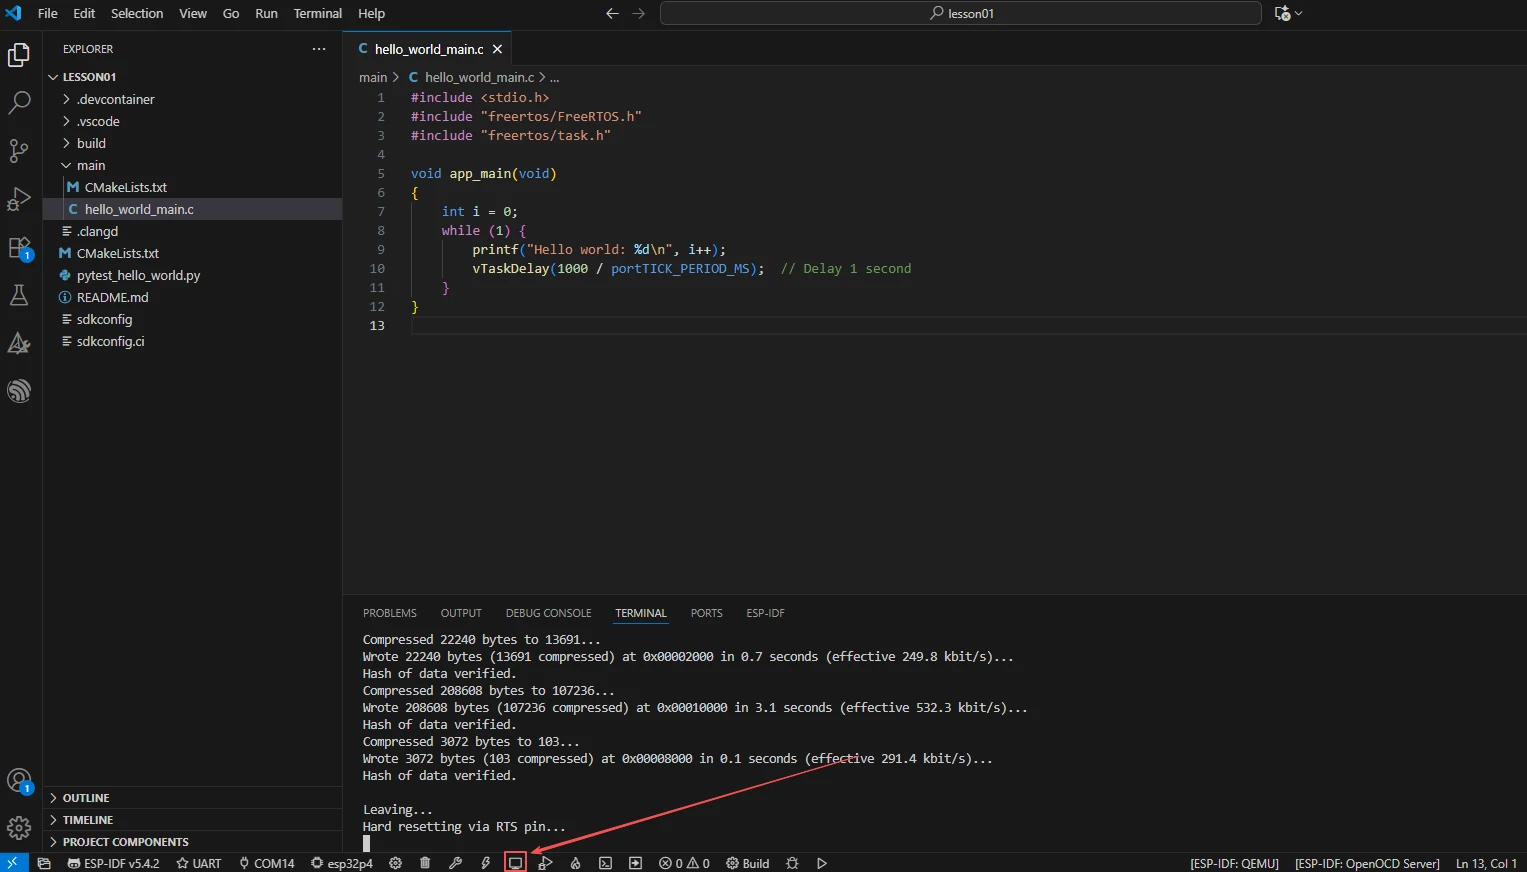
Task: Expand the .devcontainer folder
Action: tap(115, 99)
